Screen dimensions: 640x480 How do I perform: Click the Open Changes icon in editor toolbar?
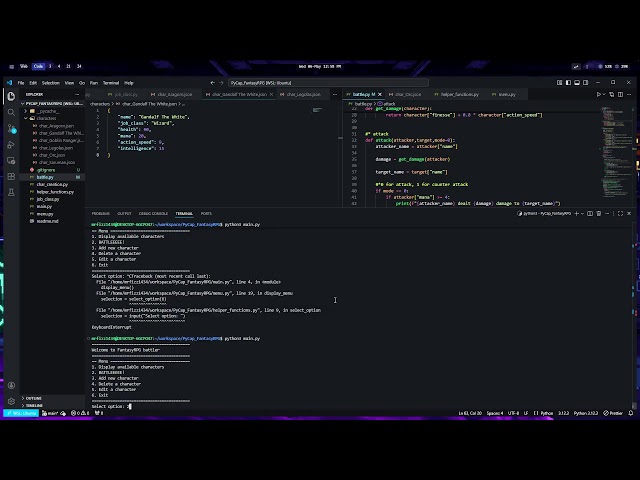tap(611, 94)
